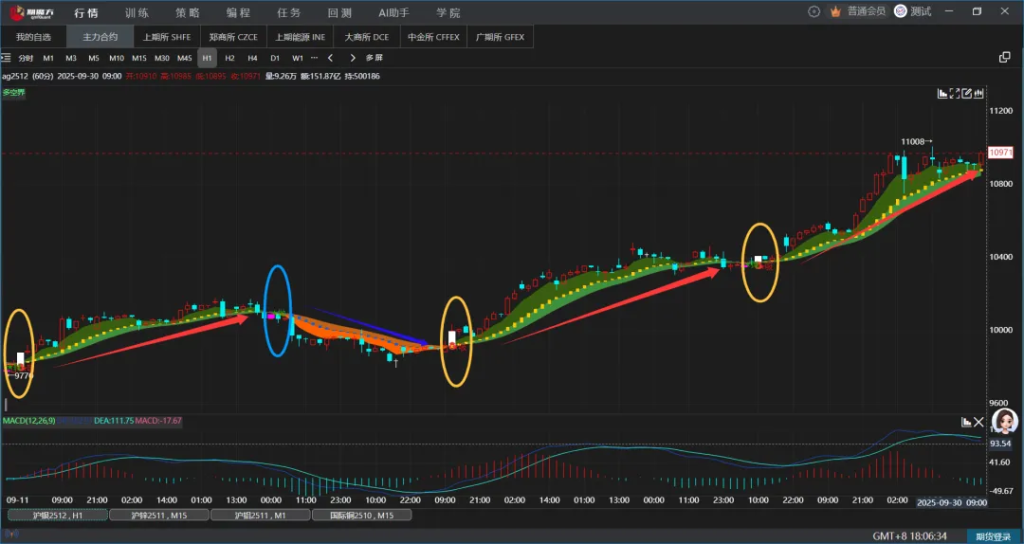Image resolution: width=1024 pixels, height=544 pixels.
Task: Expand more timeframes via the ellipsis
Action: tap(315, 58)
